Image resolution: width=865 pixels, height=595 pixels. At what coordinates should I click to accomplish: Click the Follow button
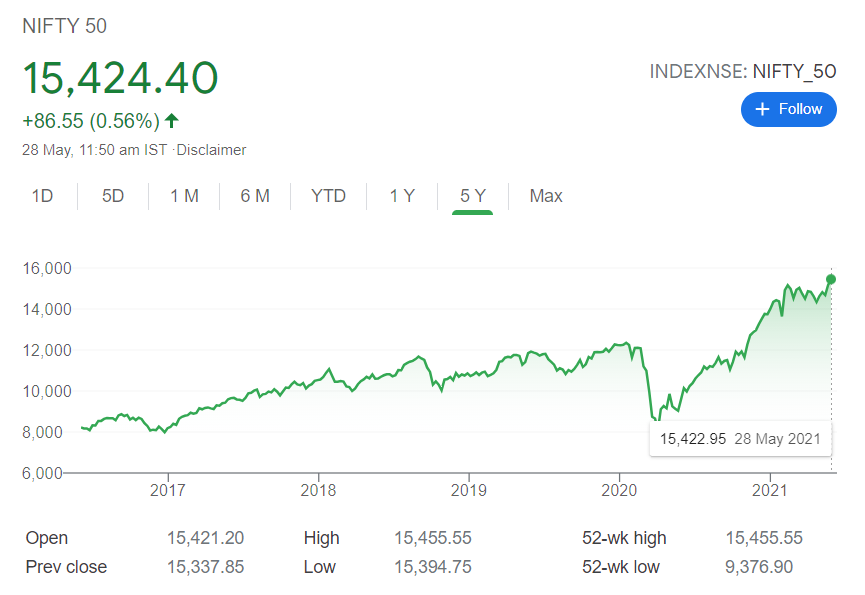coord(788,109)
